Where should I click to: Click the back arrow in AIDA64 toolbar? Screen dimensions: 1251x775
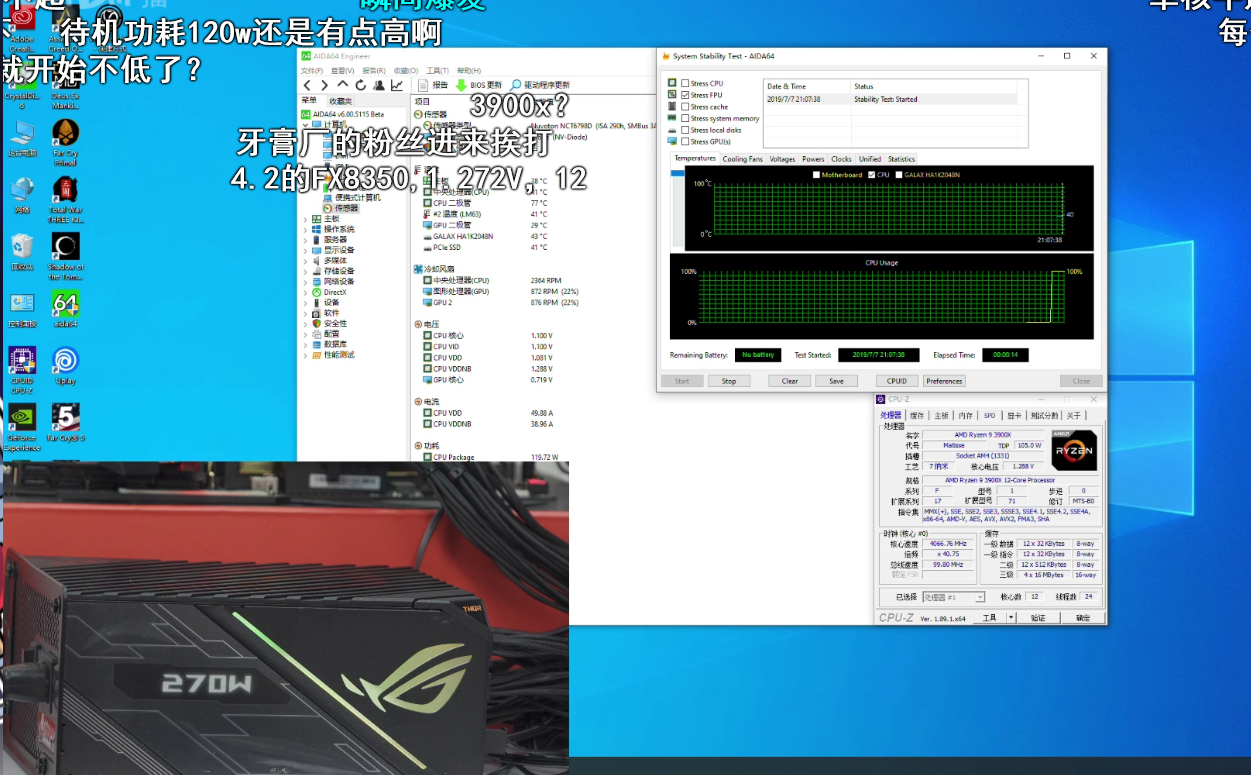[308, 85]
